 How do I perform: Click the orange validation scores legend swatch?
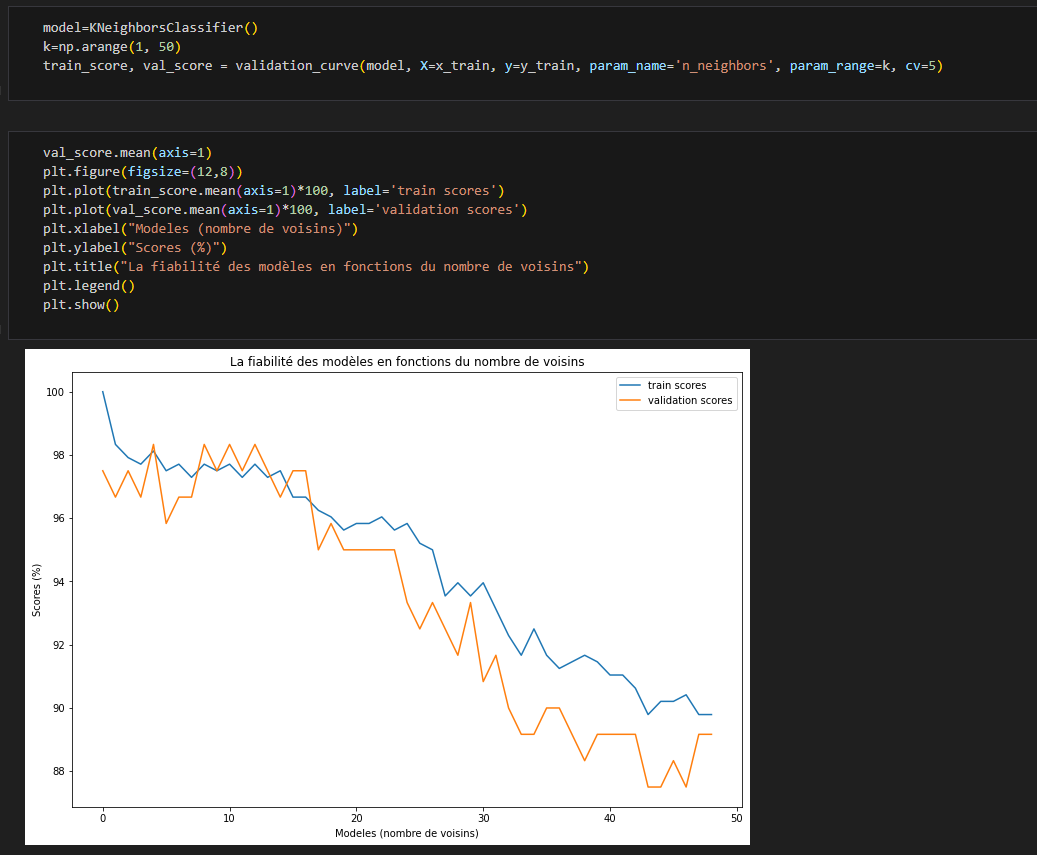point(630,400)
